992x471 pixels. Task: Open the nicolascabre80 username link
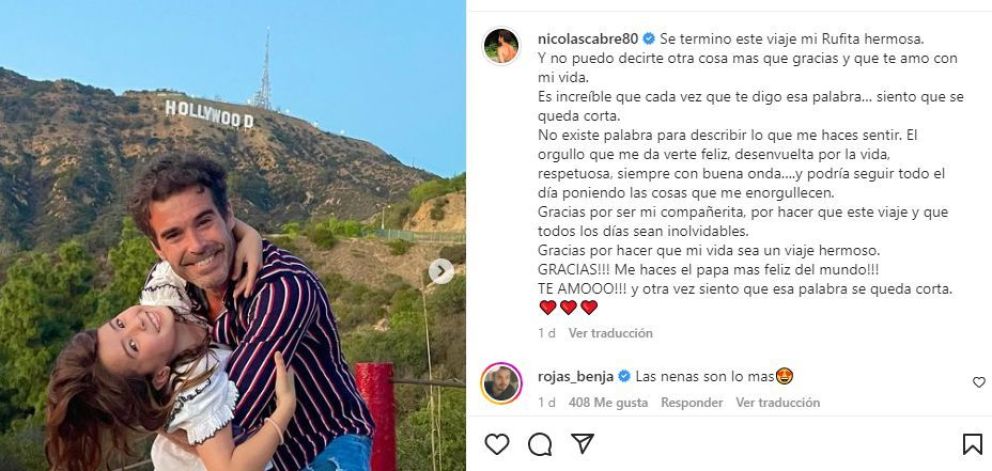tap(588, 39)
